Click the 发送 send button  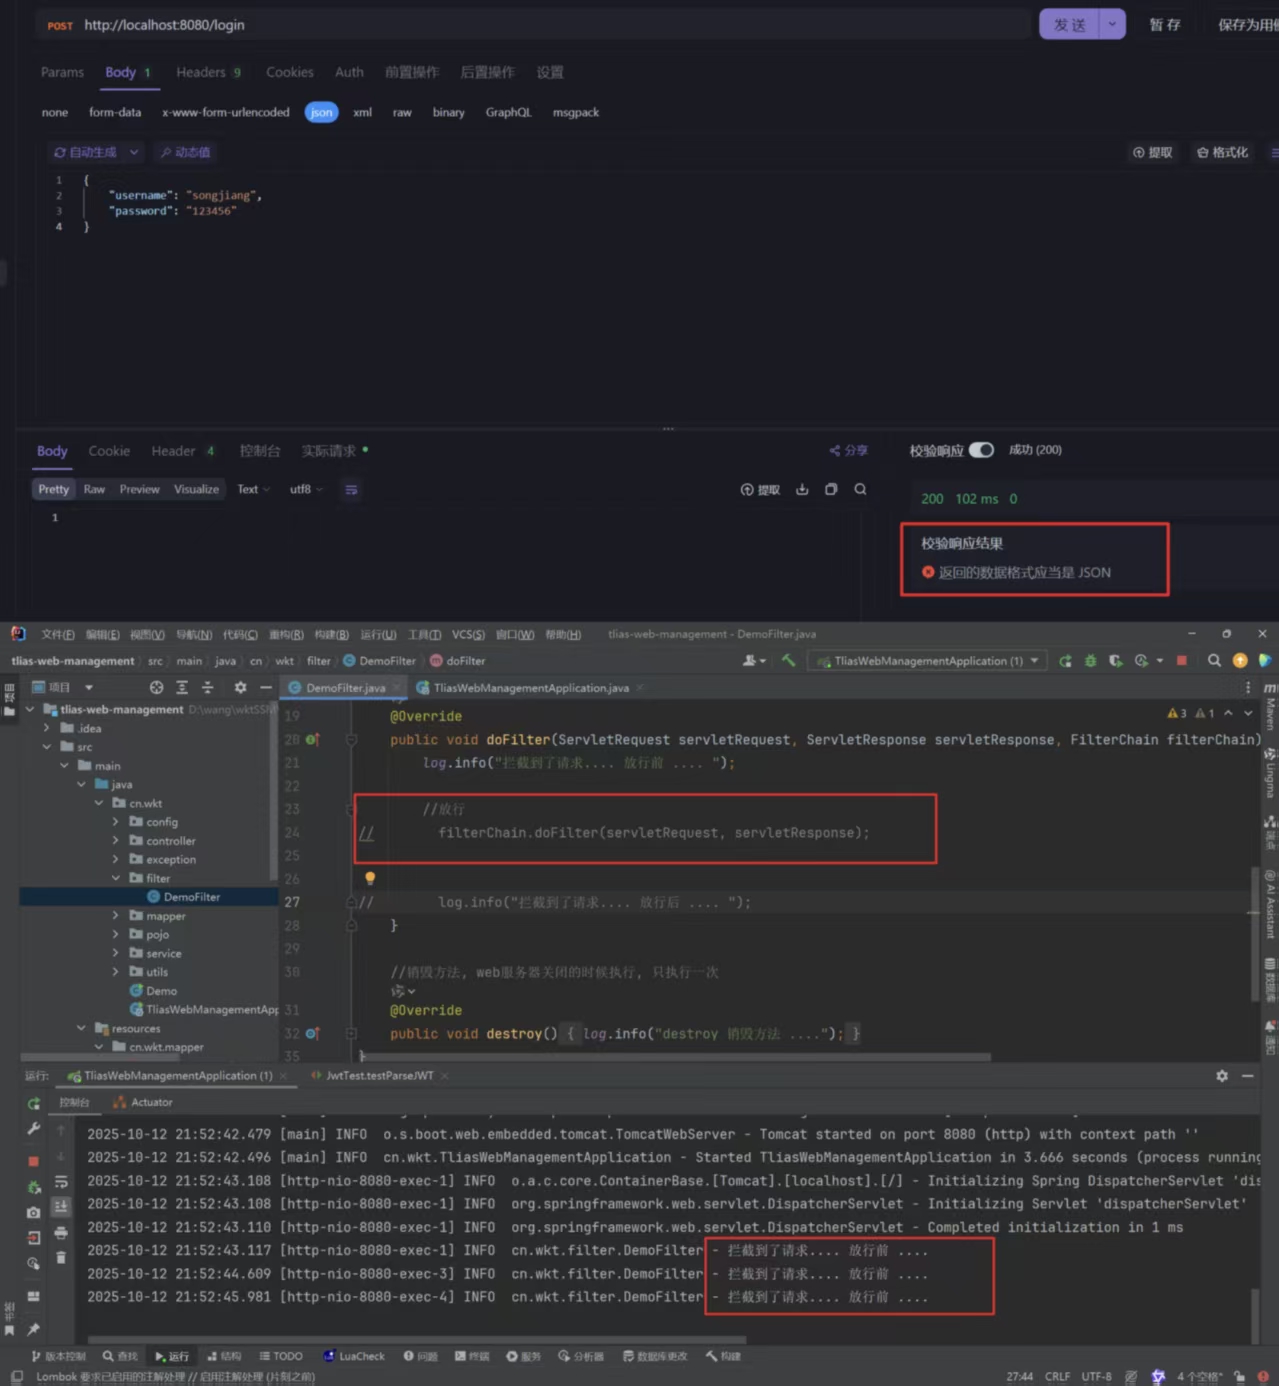(1069, 25)
